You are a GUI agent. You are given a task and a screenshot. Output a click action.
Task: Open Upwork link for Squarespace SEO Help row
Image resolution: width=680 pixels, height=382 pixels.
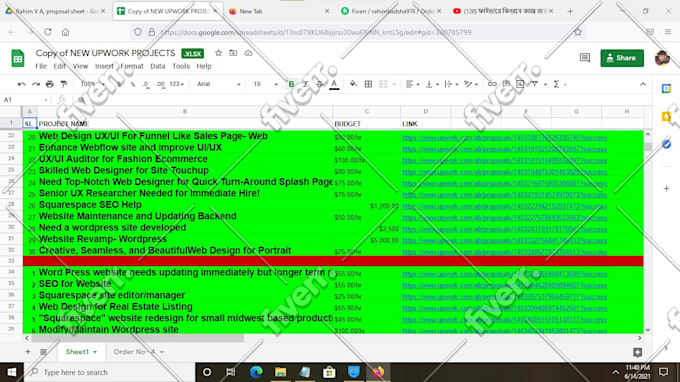pyautogui.click(x=504, y=206)
